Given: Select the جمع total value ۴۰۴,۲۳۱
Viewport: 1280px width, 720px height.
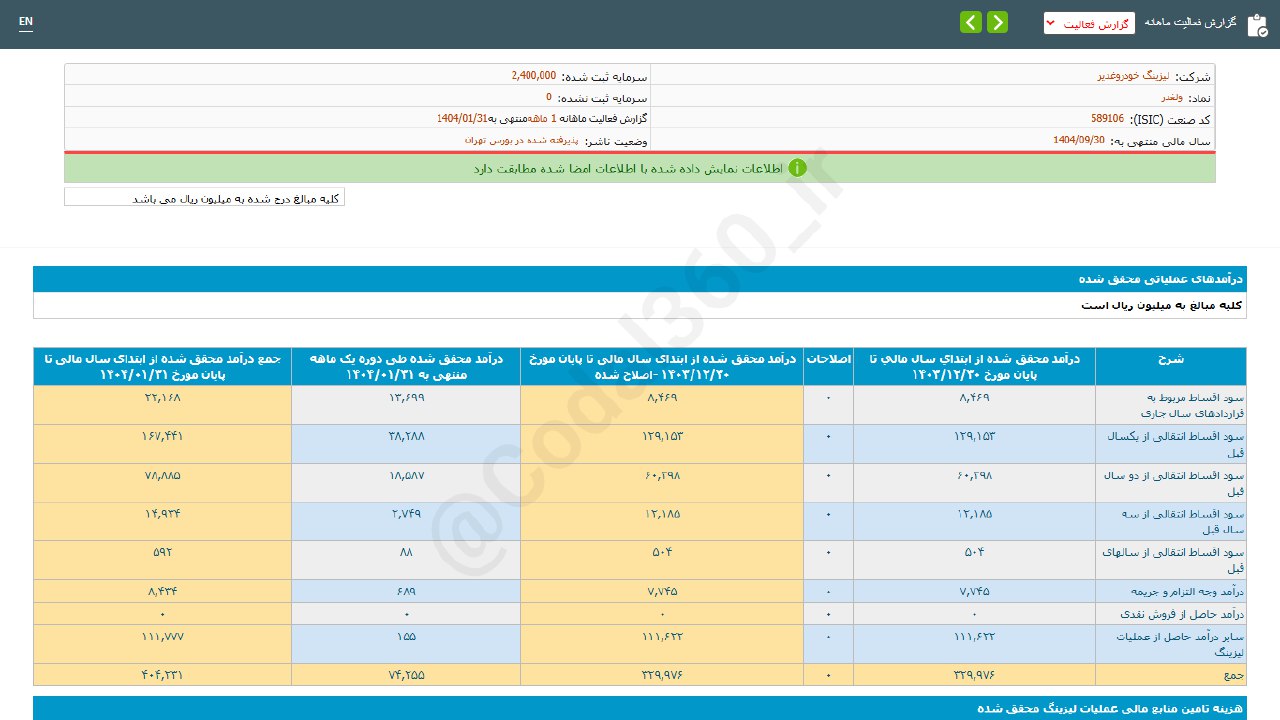Looking at the screenshot, I should tap(161, 675).
